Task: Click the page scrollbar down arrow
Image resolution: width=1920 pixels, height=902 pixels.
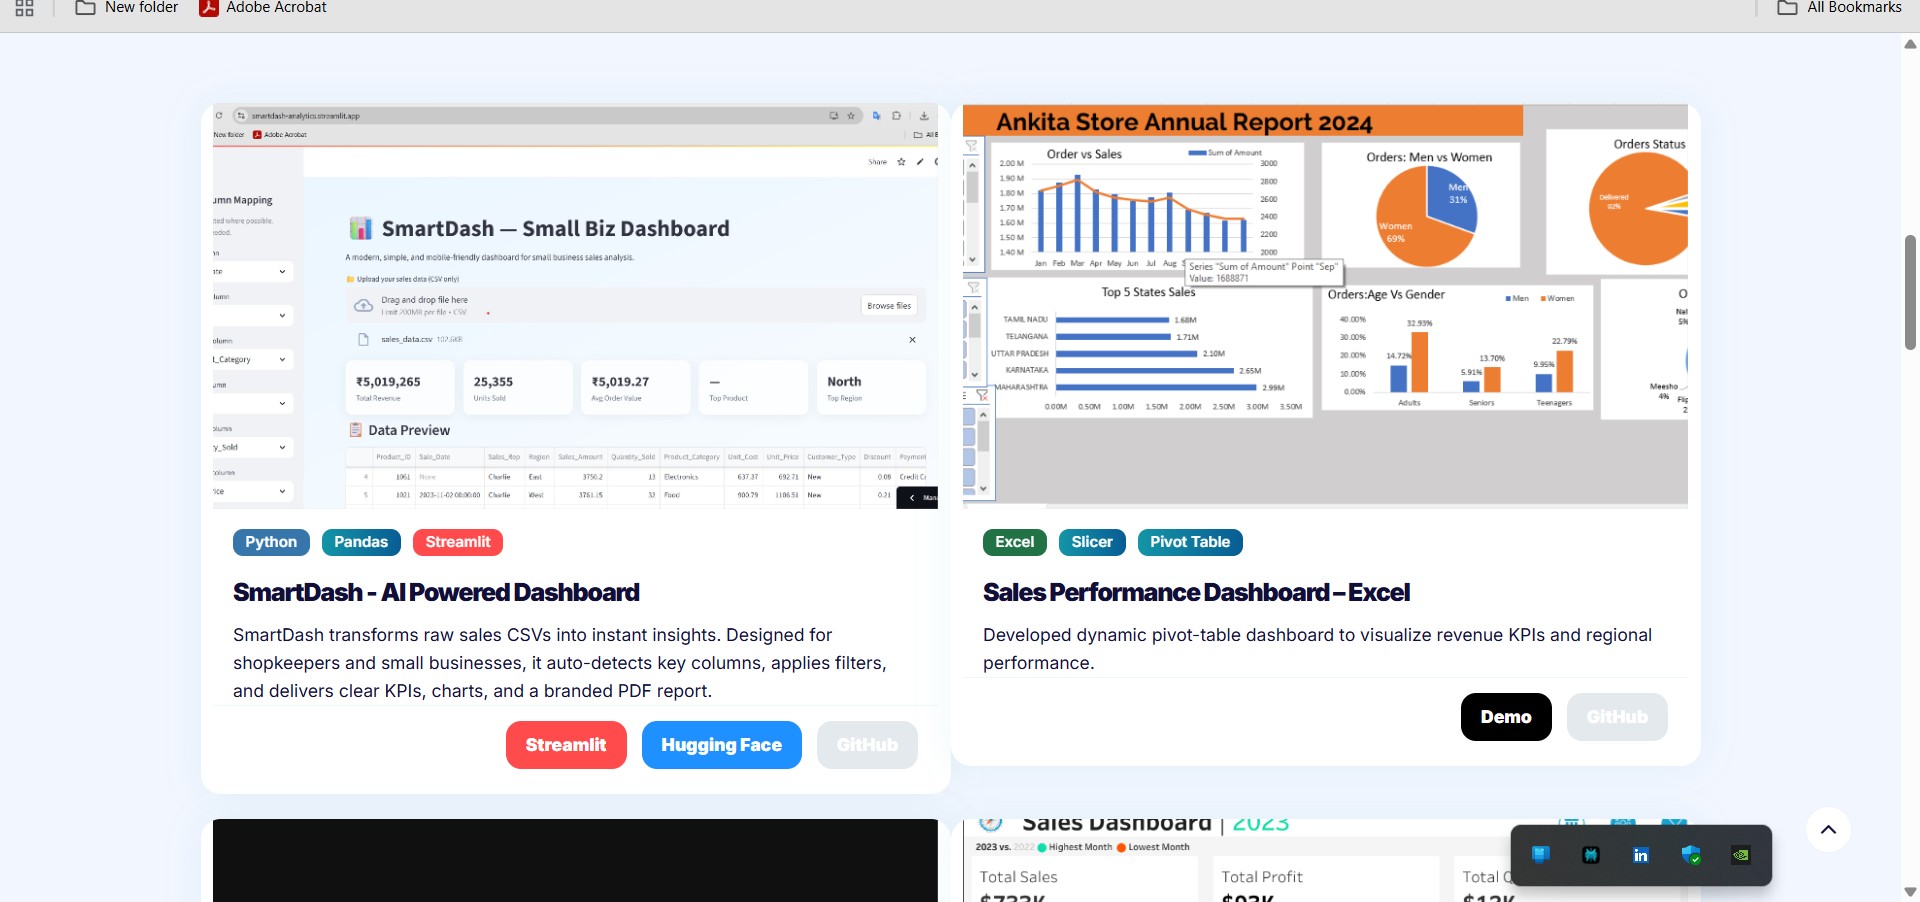Action: [x=1910, y=891]
